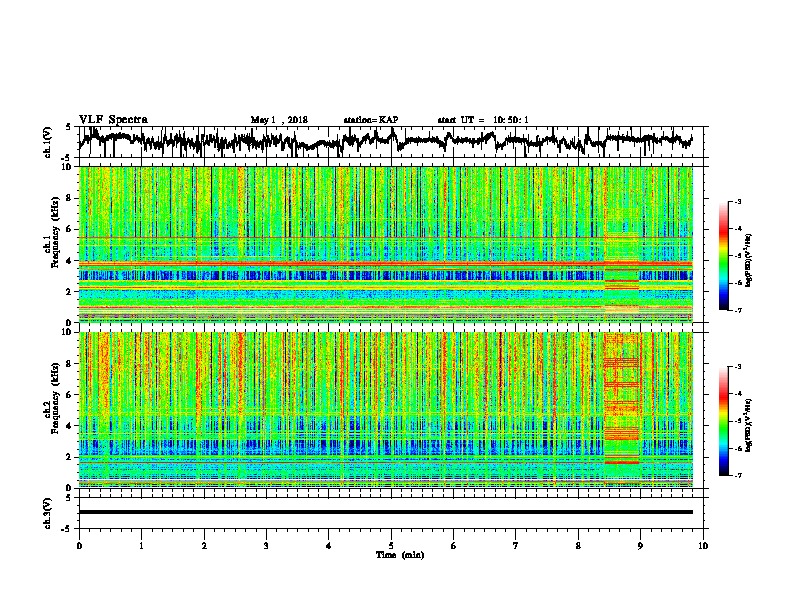Click time axis tick label "8"
The height and width of the screenshot is (612, 792).
(578, 546)
